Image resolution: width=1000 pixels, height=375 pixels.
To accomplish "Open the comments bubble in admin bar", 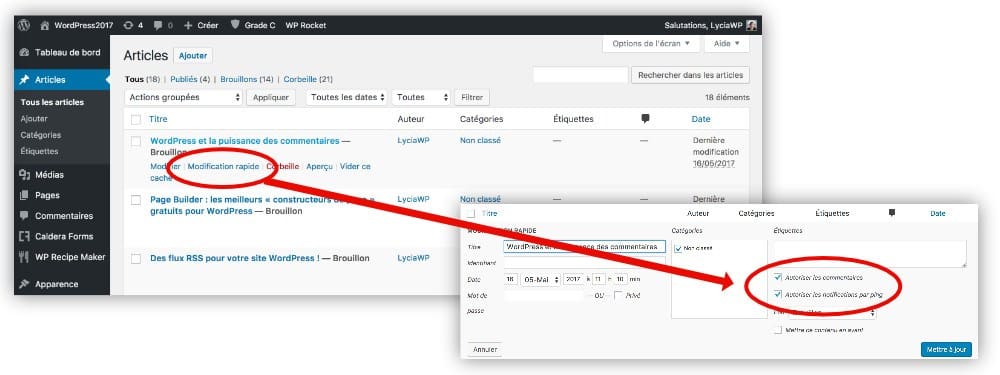I will (162, 26).
